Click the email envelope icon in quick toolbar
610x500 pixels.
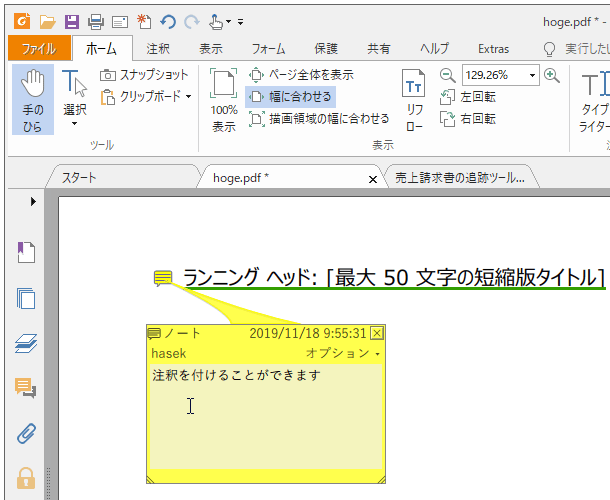click(120, 22)
